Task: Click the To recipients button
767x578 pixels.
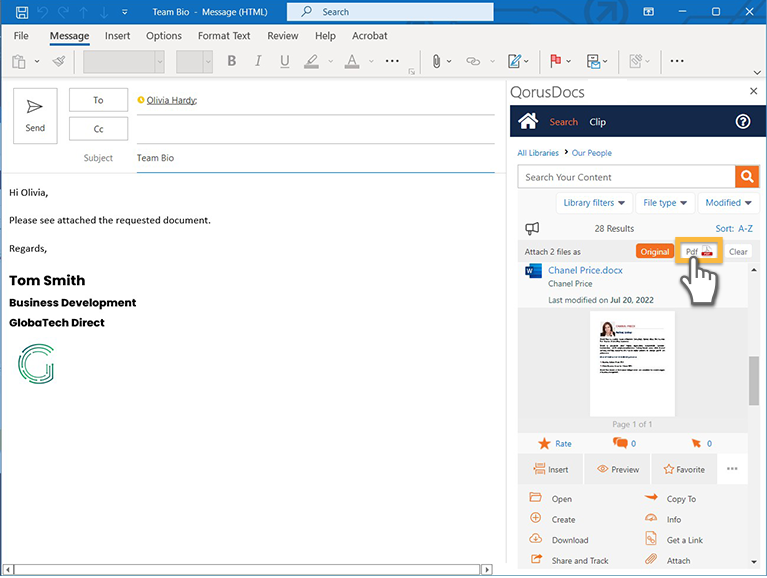Action: click(98, 100)
